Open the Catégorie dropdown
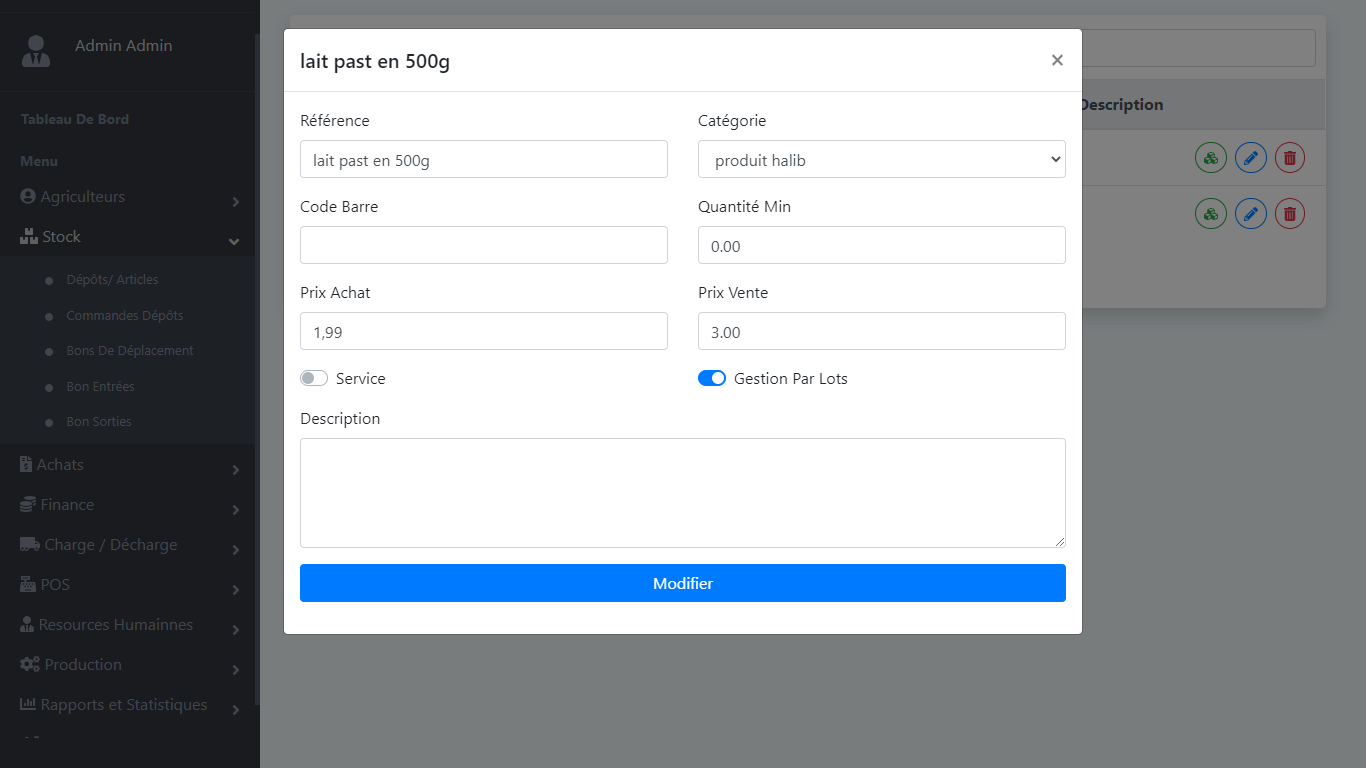 (882, 160)
